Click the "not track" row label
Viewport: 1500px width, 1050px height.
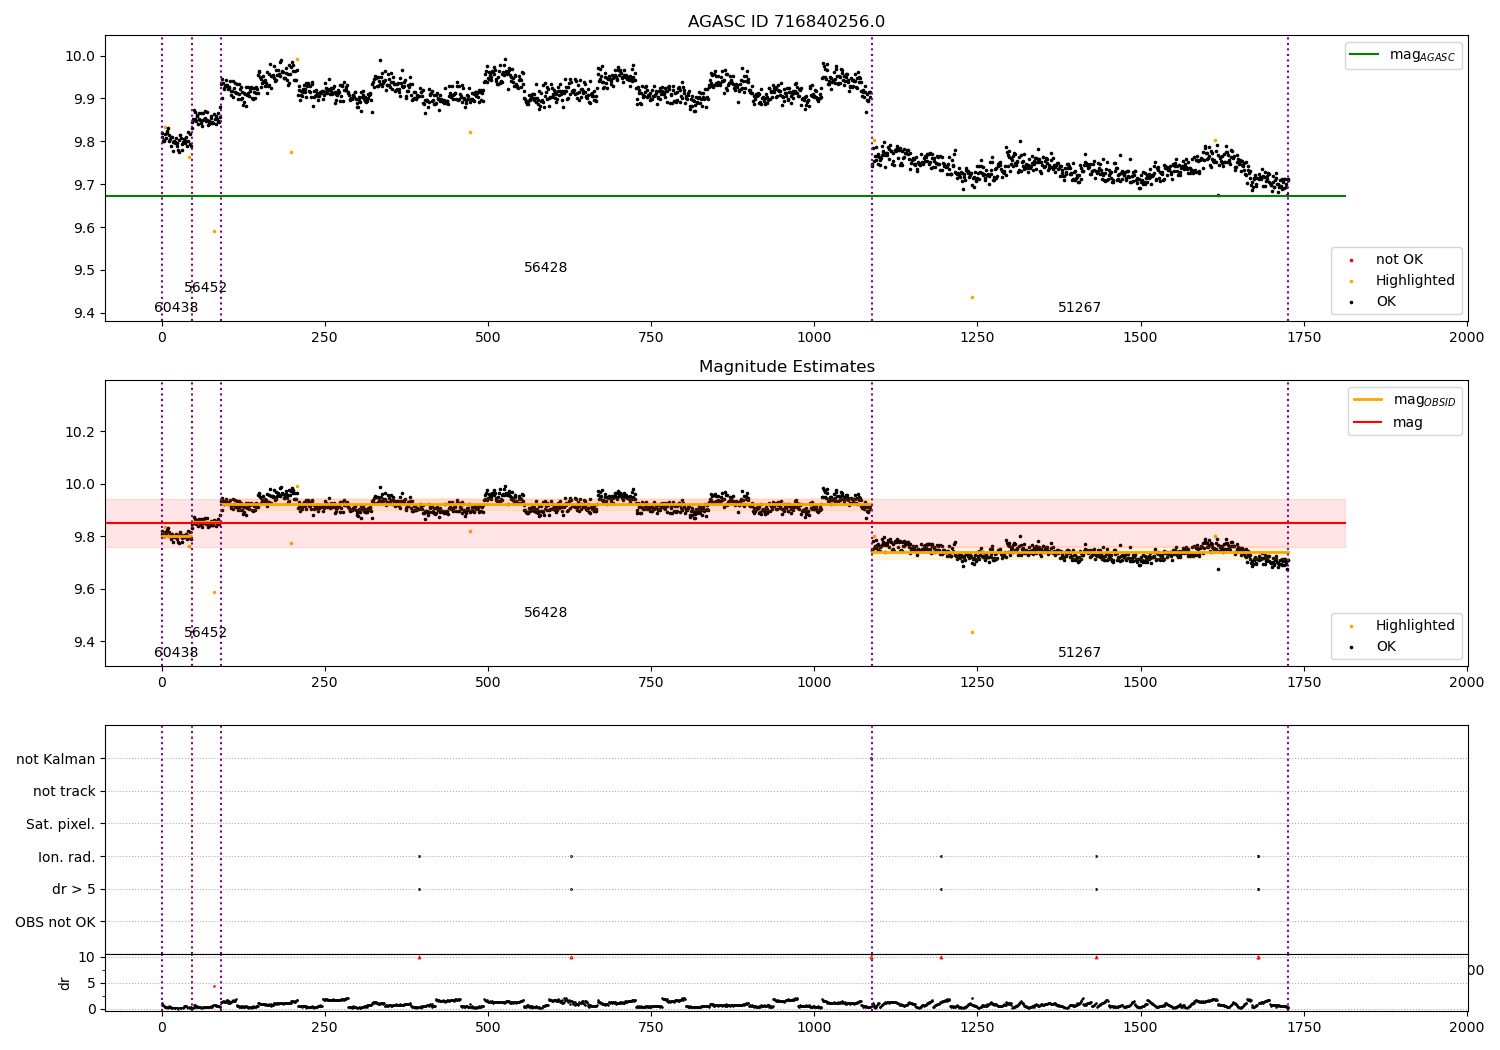[x=64, y=792]
